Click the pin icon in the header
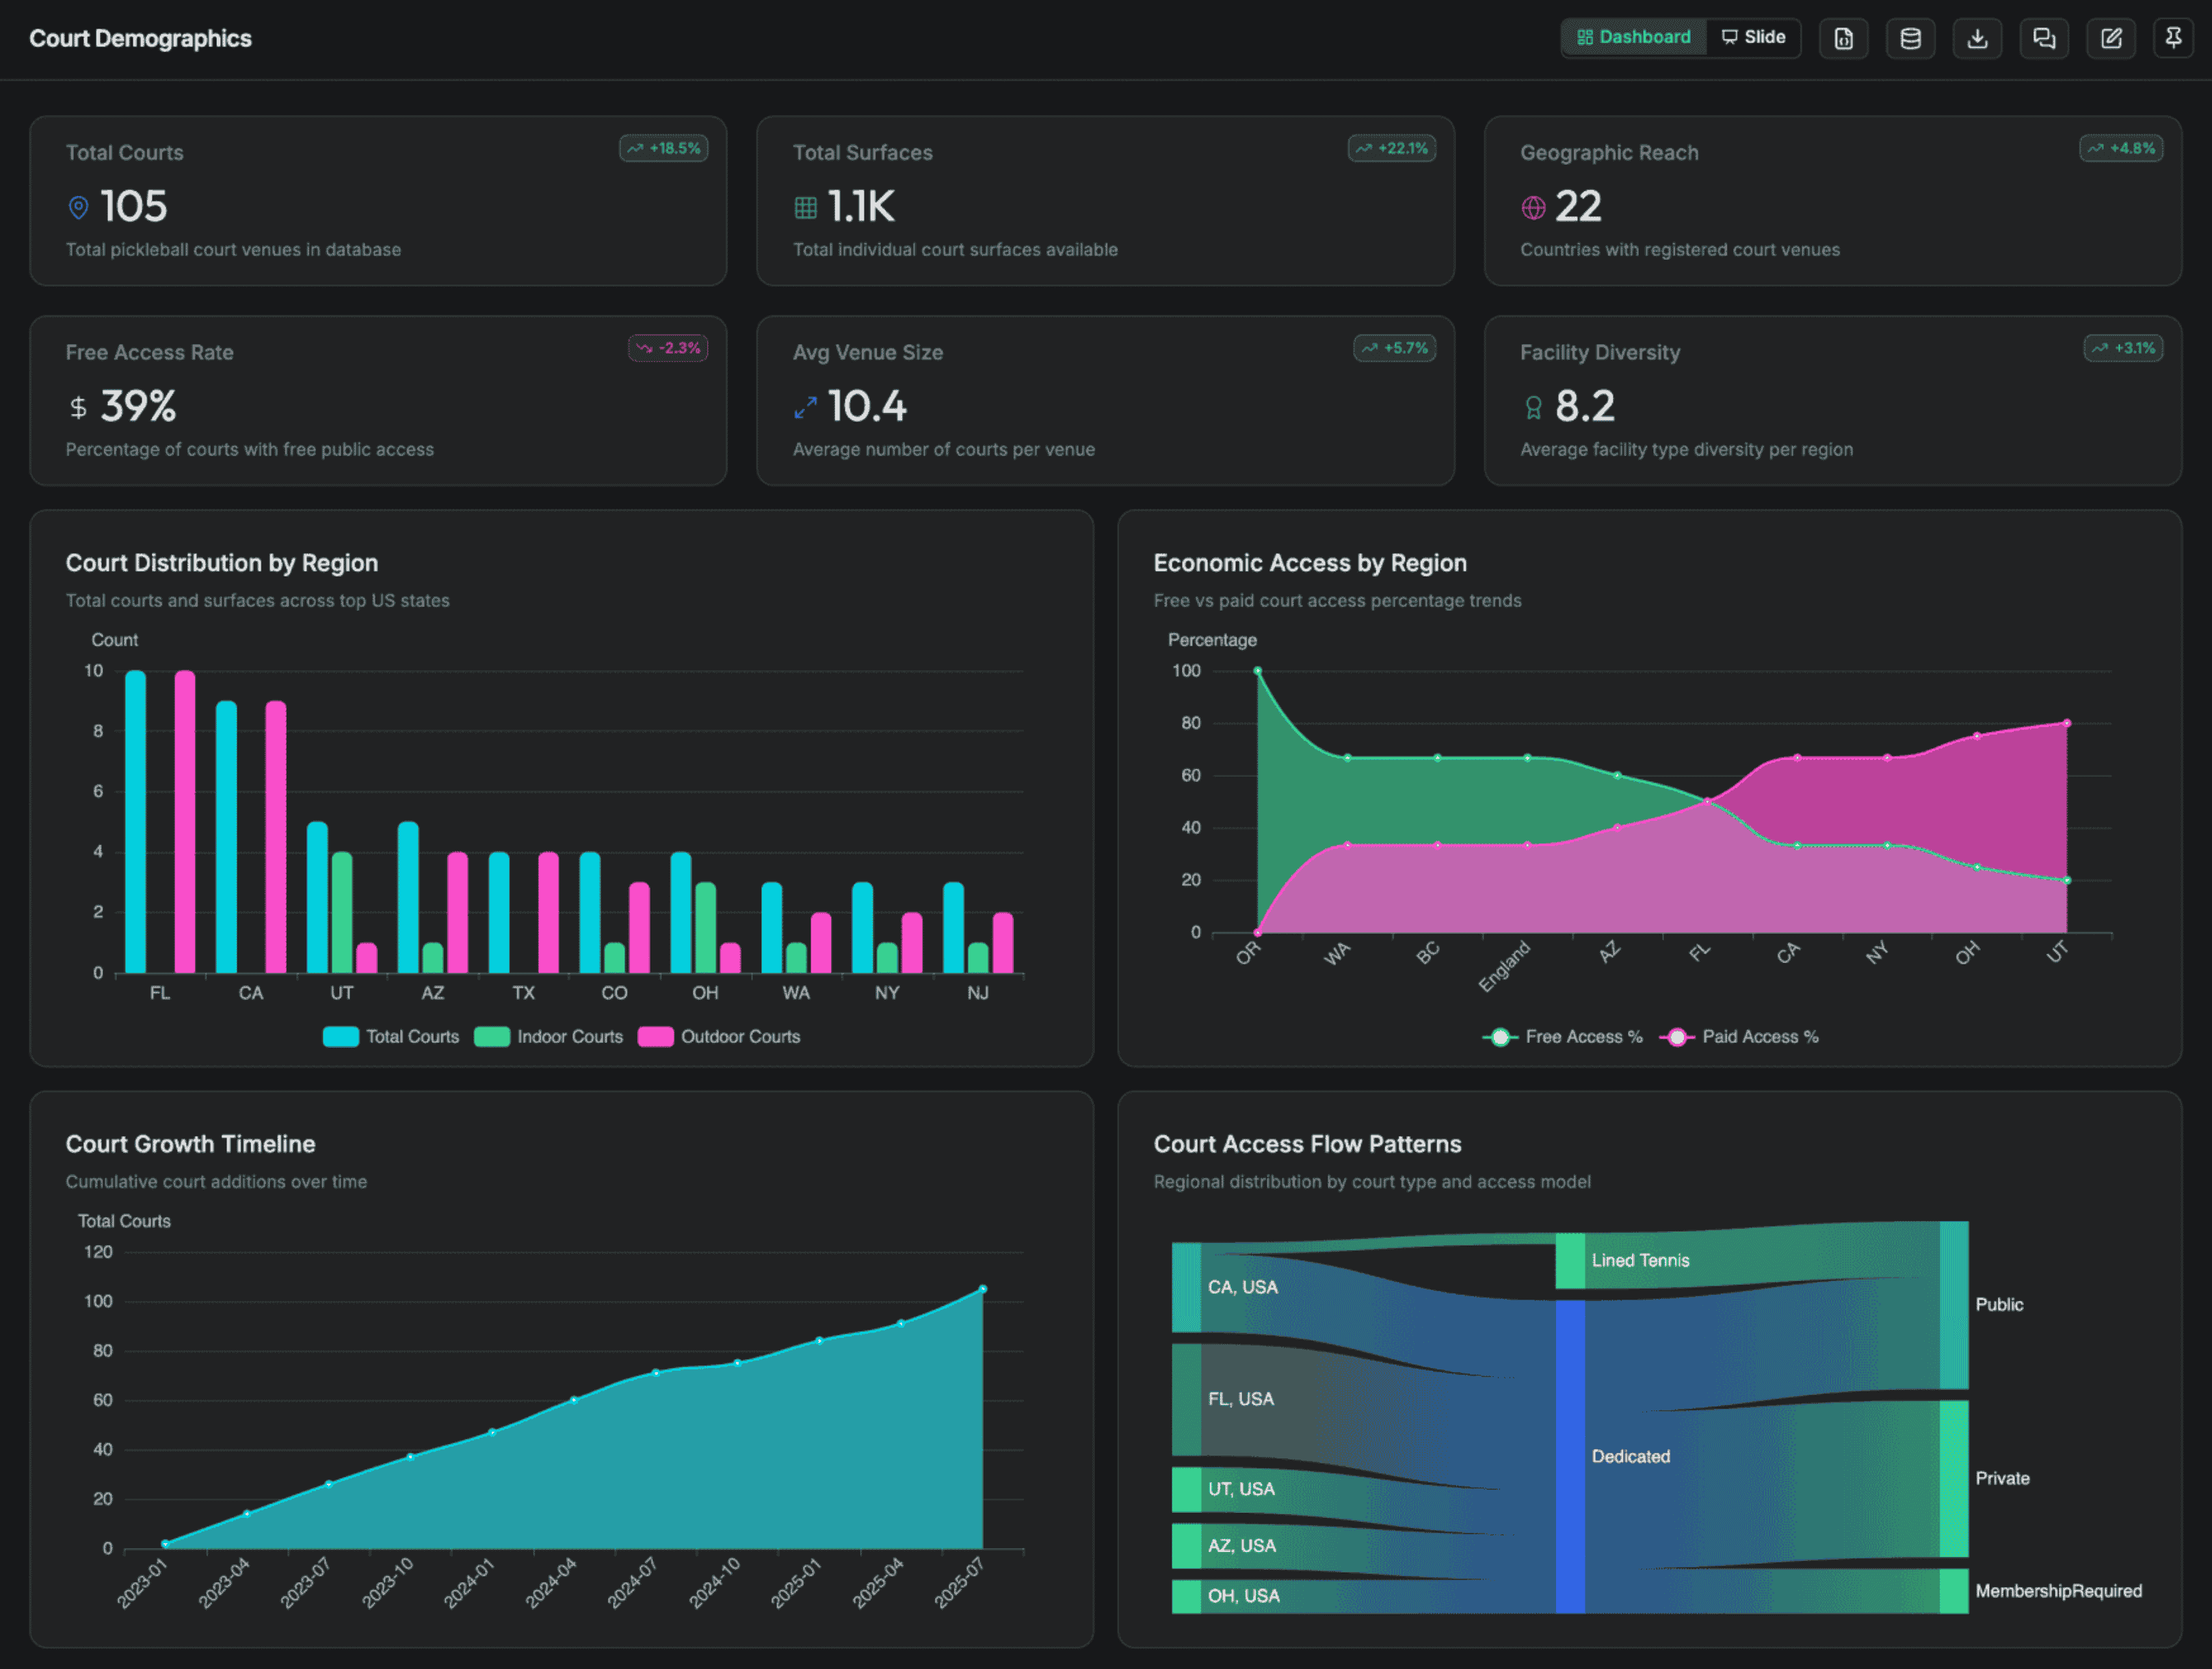 [x=2173, y=38]
